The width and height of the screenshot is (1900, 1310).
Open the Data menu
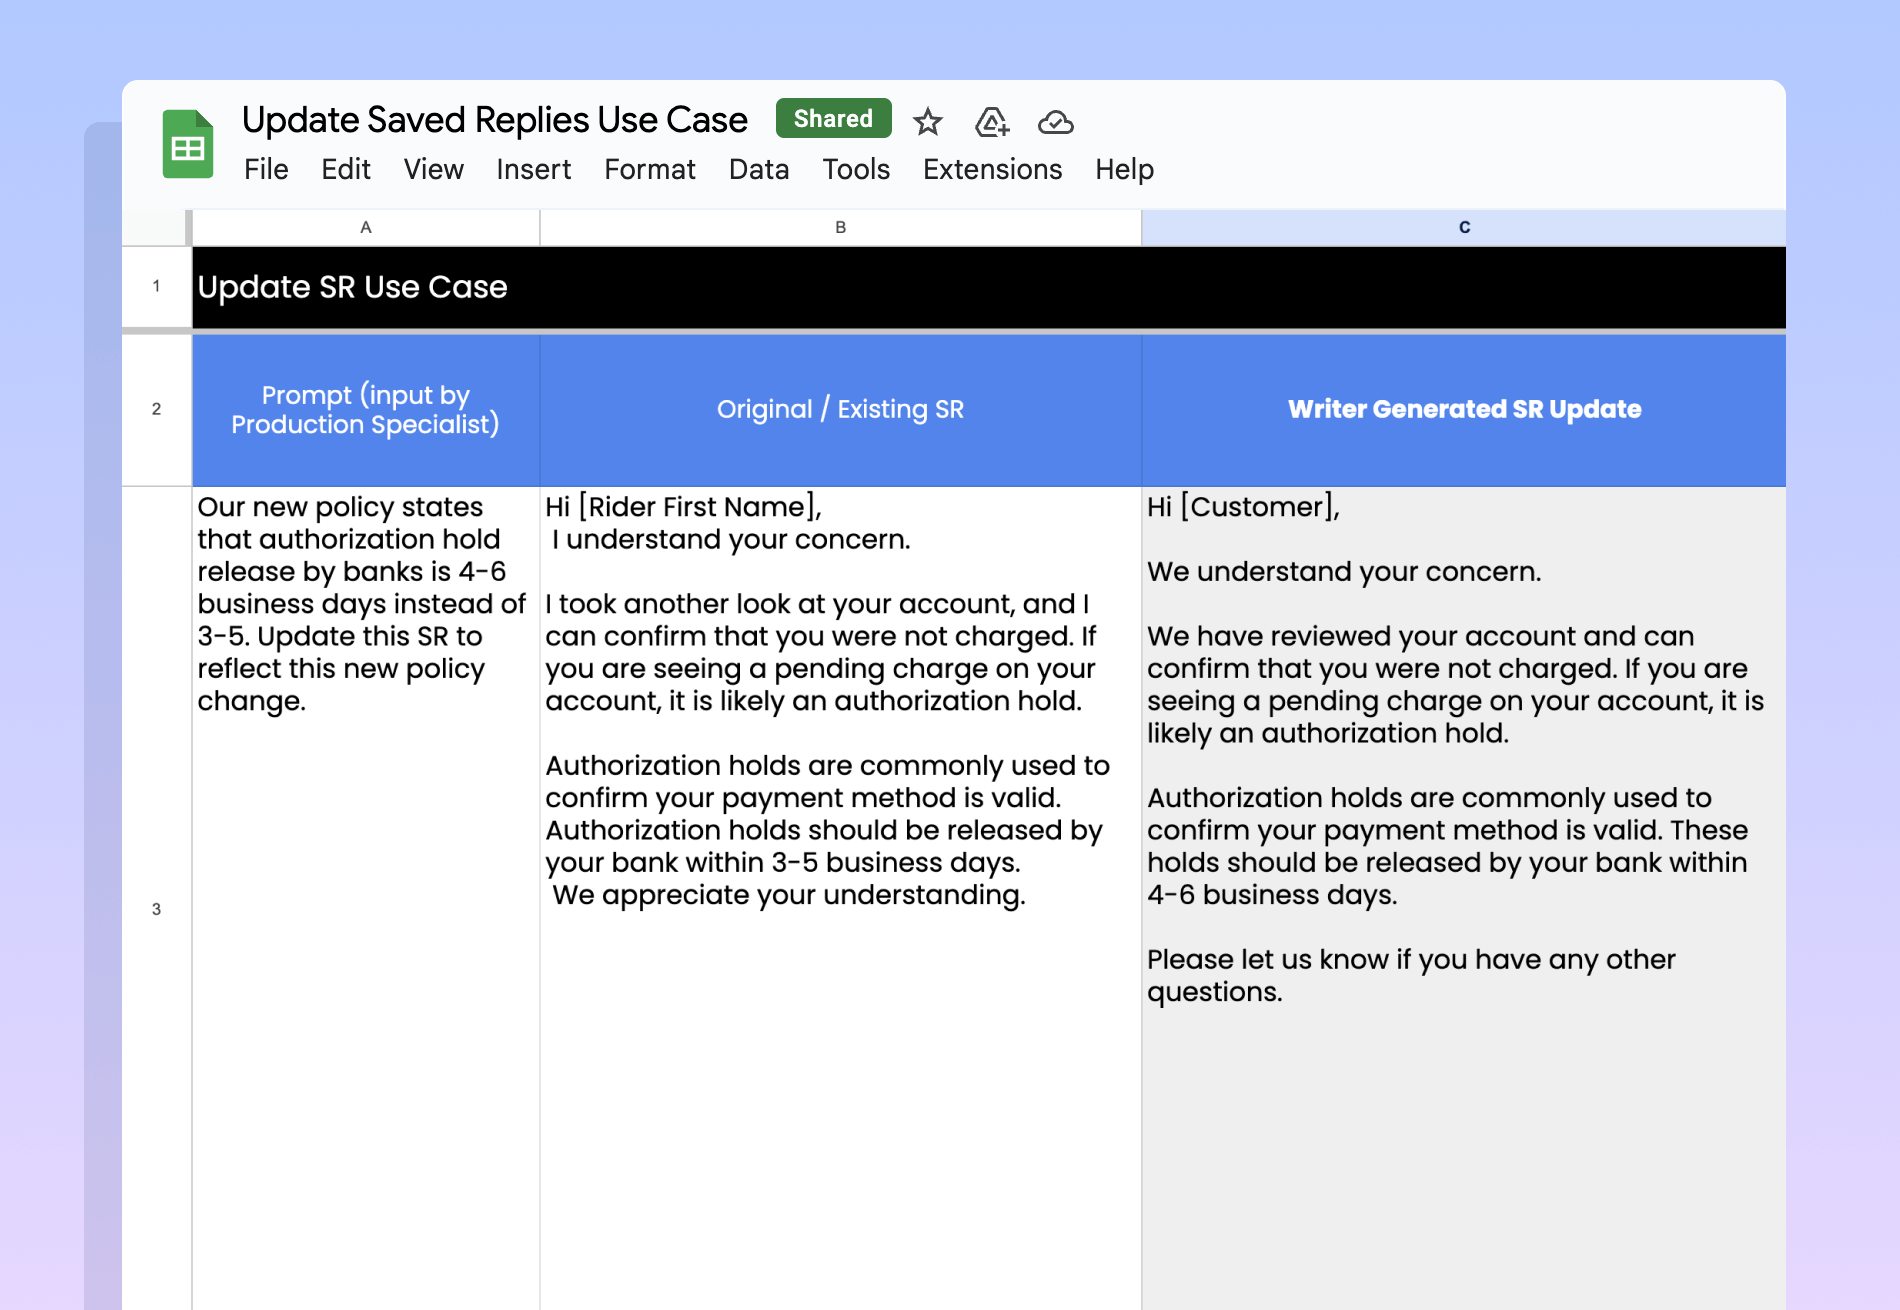758,170
